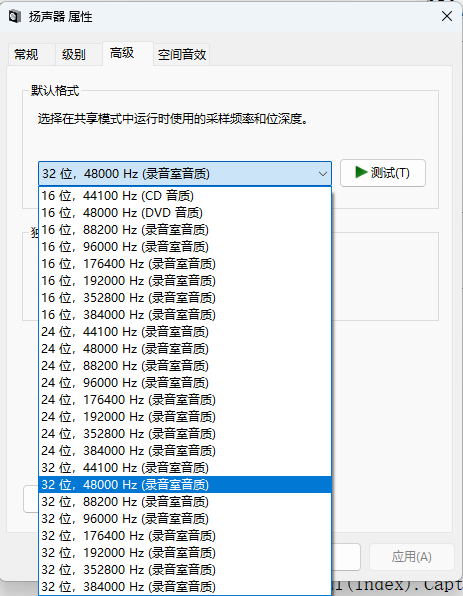Click the speaker icon in title bar
This screenshot has height=596, width=463.
pyautogui.click(x=14, y=16)
